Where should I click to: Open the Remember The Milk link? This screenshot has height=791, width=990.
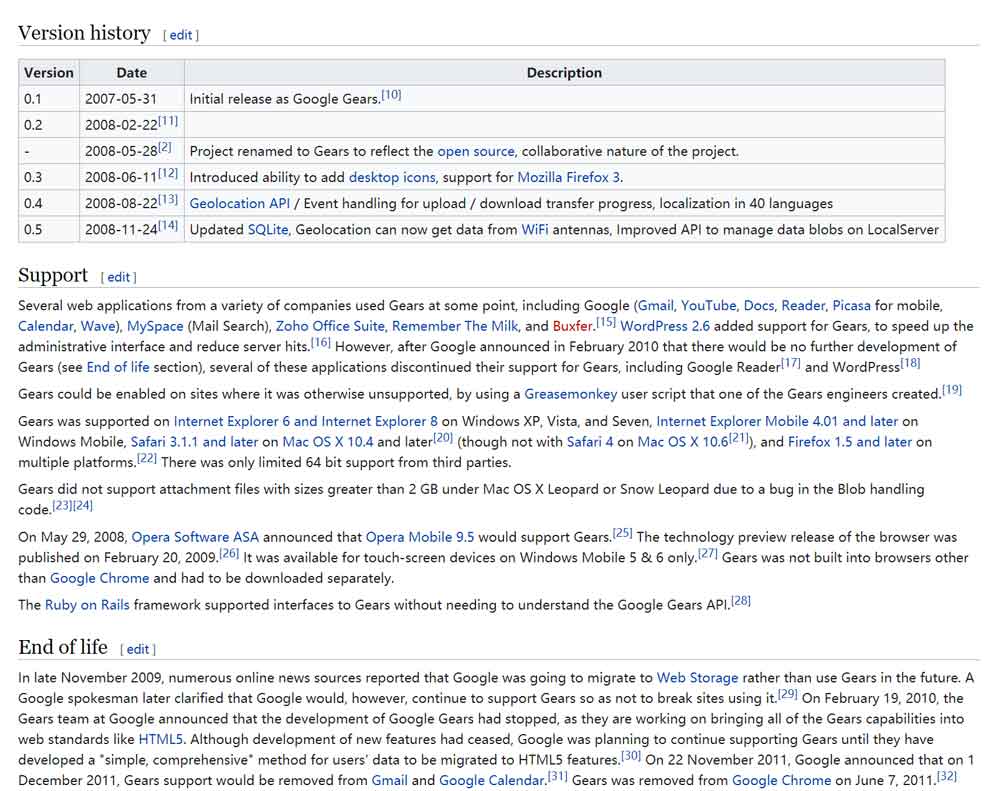tap(455, 326)
